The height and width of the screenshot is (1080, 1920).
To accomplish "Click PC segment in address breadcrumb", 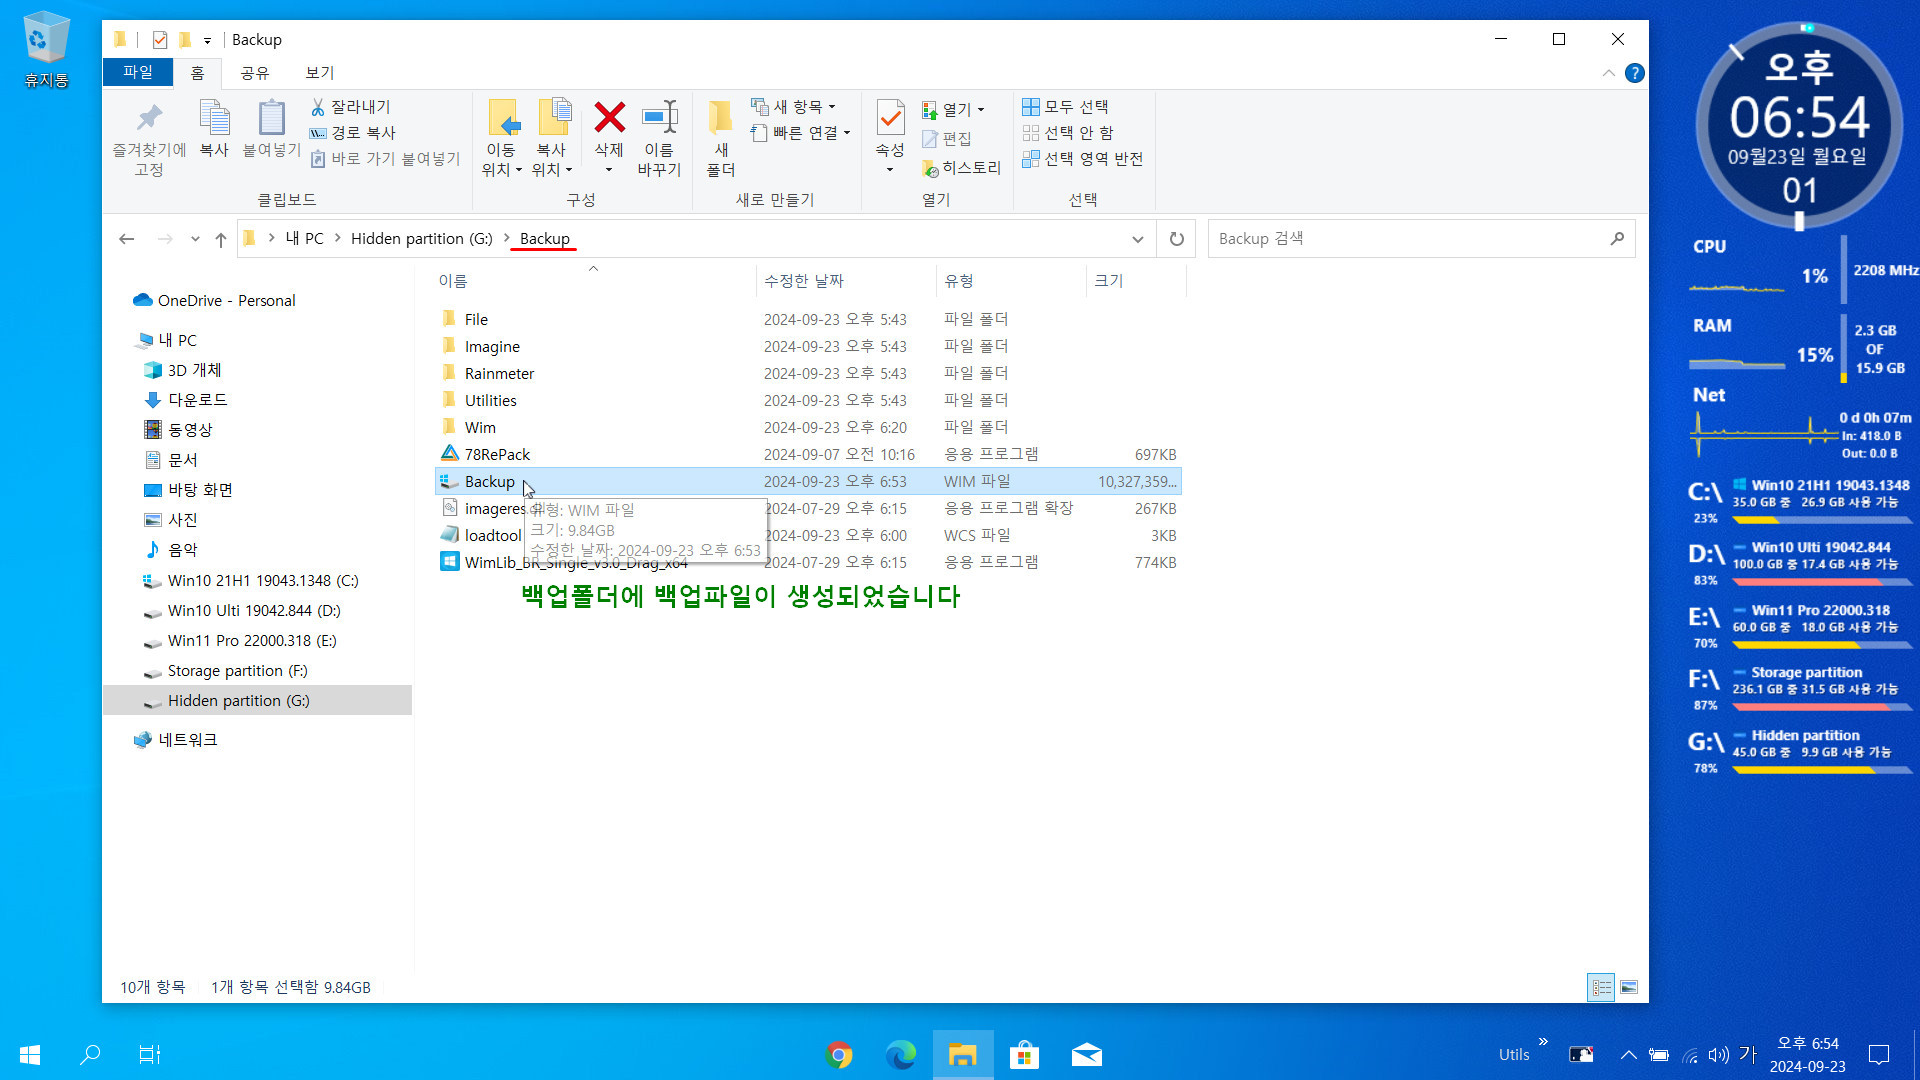I will coord(304,239).
